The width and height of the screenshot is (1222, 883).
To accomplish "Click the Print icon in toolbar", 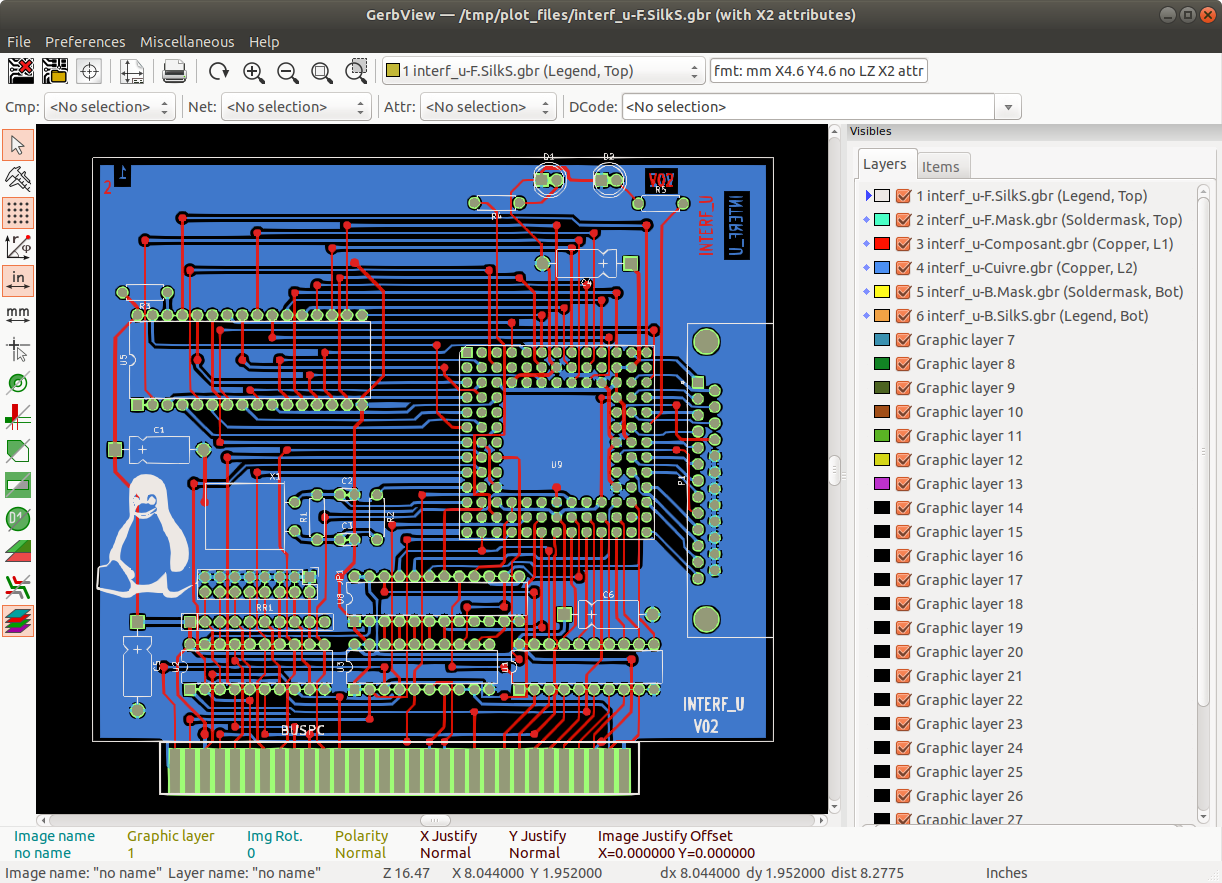I will coord(174,71).
